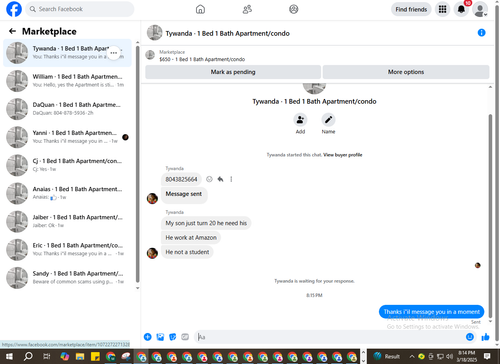
Task: Open Windows action center notifications
Action: (x=487, y=356)
